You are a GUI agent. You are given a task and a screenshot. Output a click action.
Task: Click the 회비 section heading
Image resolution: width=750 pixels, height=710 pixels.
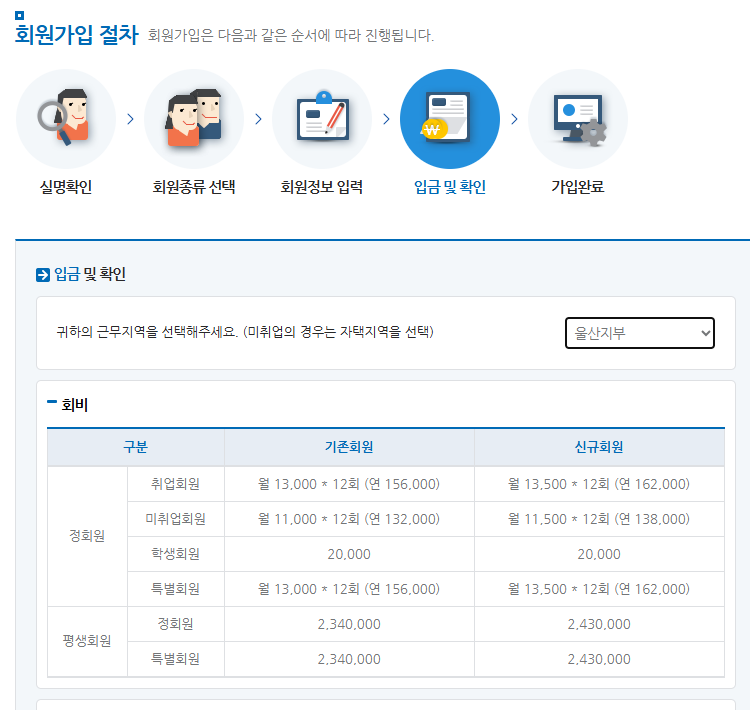click(x=75, y=405)
